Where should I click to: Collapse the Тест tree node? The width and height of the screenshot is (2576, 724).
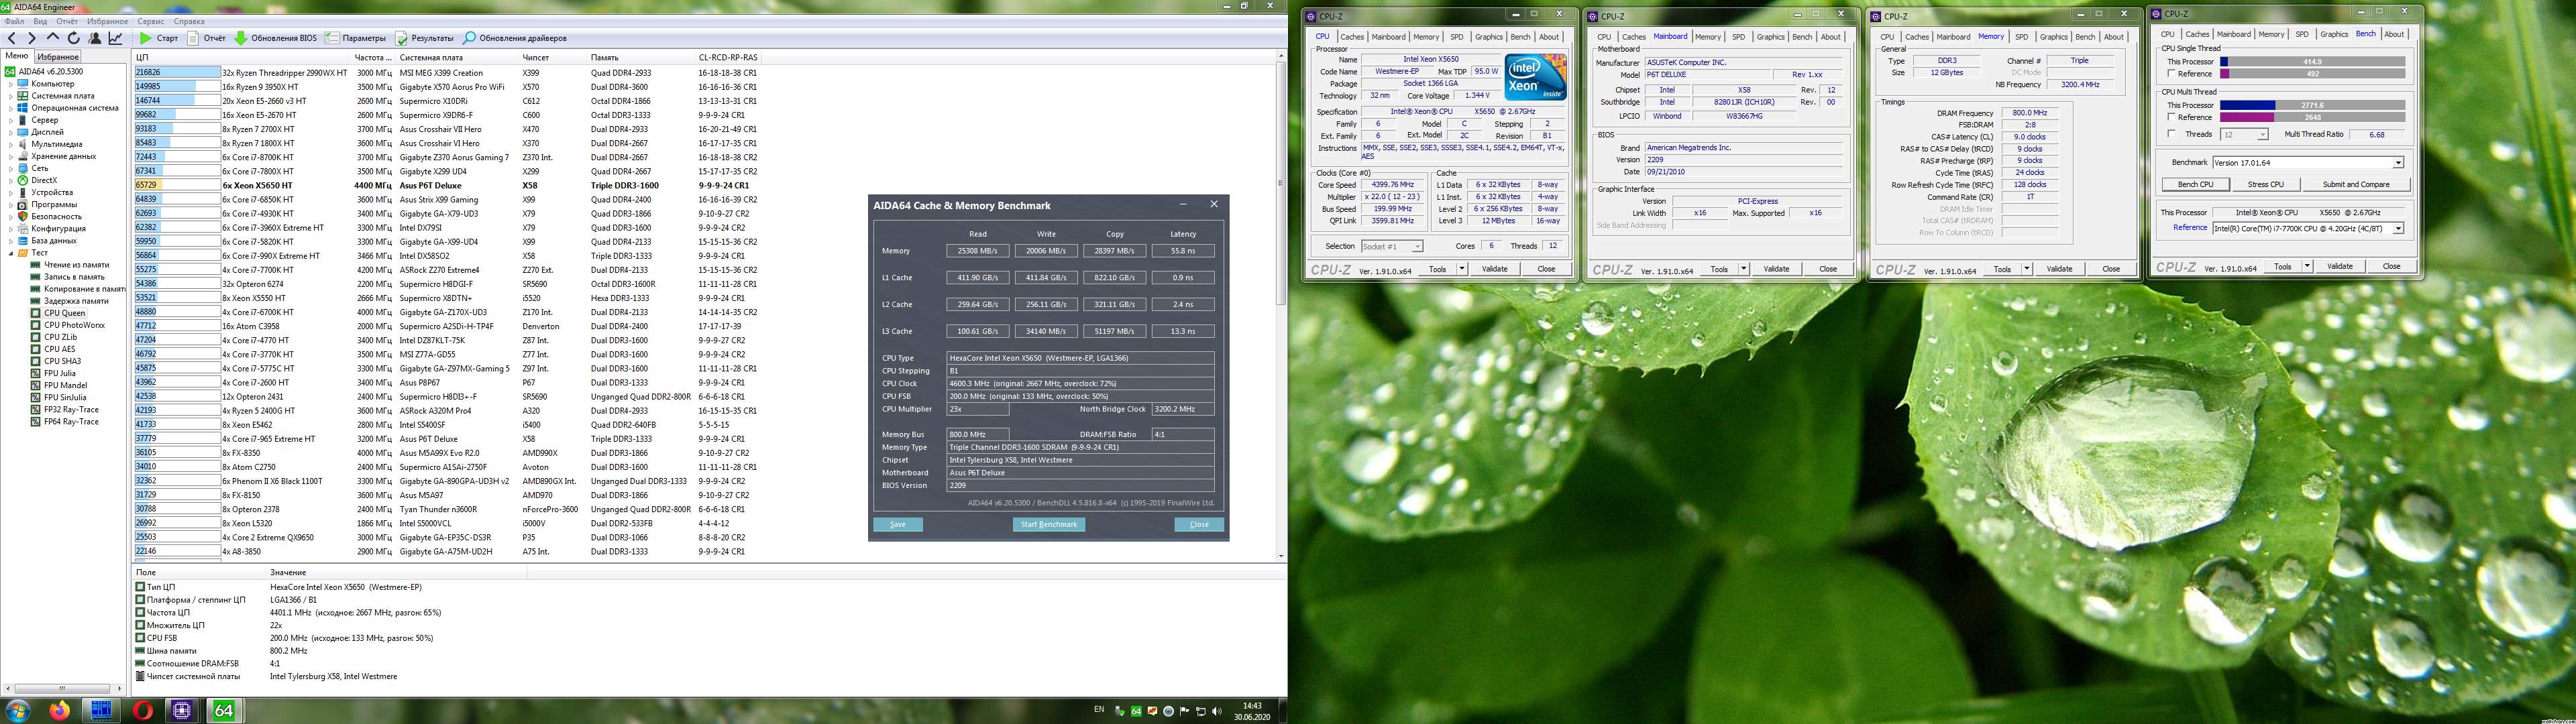click(x=11, y=253)
